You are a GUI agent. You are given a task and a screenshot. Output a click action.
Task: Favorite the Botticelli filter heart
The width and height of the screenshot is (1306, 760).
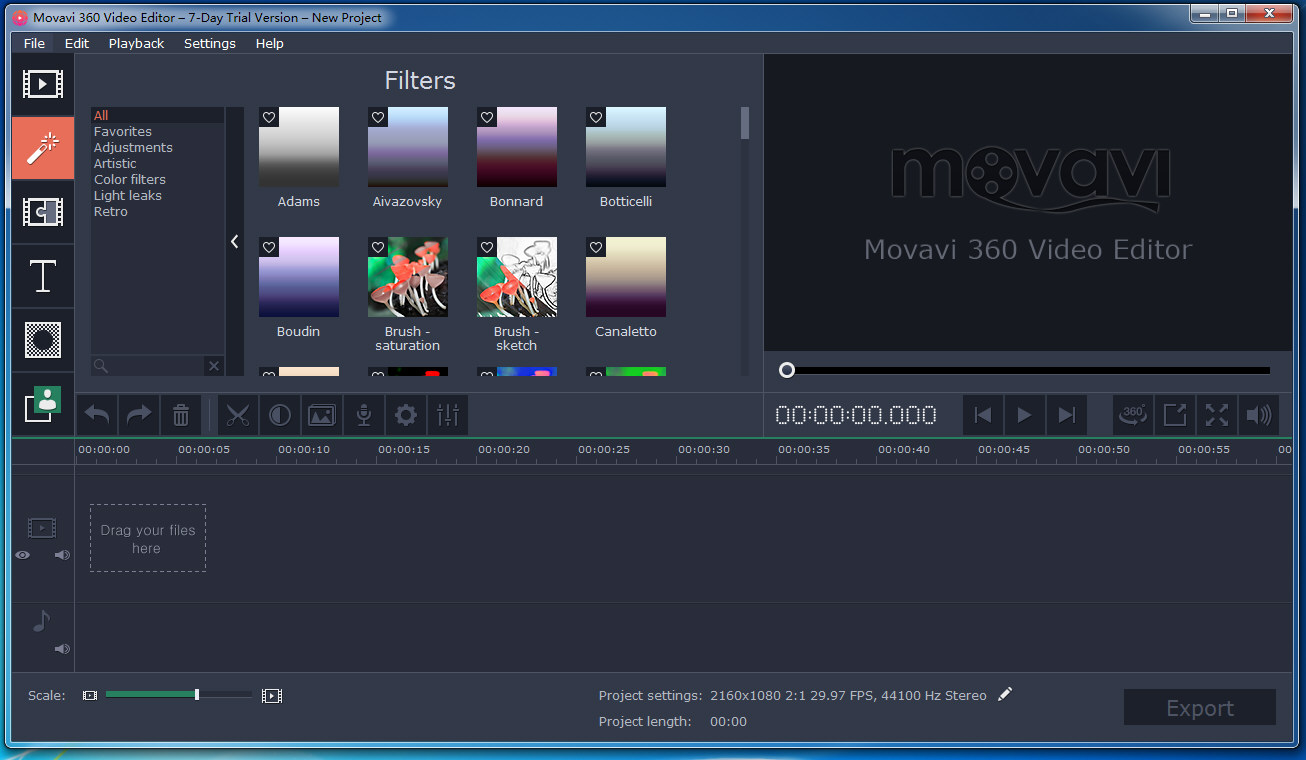click(x=596, y=117)
